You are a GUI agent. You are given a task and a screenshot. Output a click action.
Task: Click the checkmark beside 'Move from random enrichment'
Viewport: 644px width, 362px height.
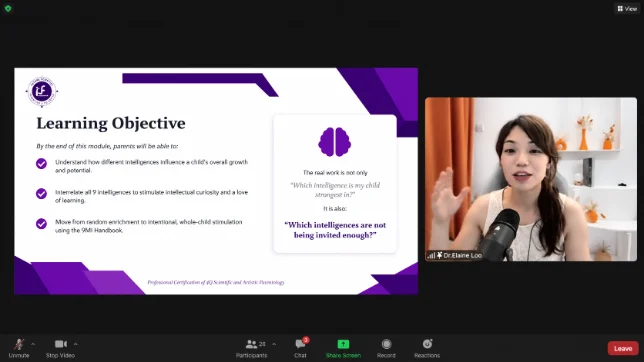coord(41,223)
